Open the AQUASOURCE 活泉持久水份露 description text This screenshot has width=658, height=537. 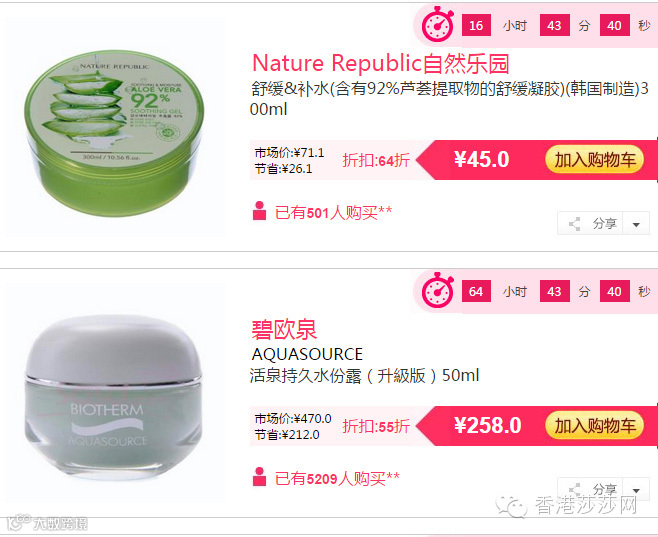point(365,365)
